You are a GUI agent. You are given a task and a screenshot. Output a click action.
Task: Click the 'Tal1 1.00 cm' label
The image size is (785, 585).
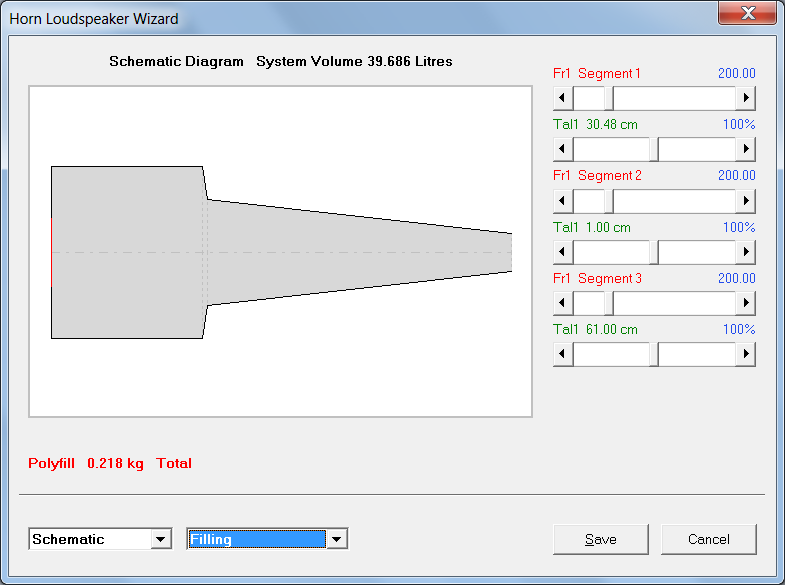[592, 227]
